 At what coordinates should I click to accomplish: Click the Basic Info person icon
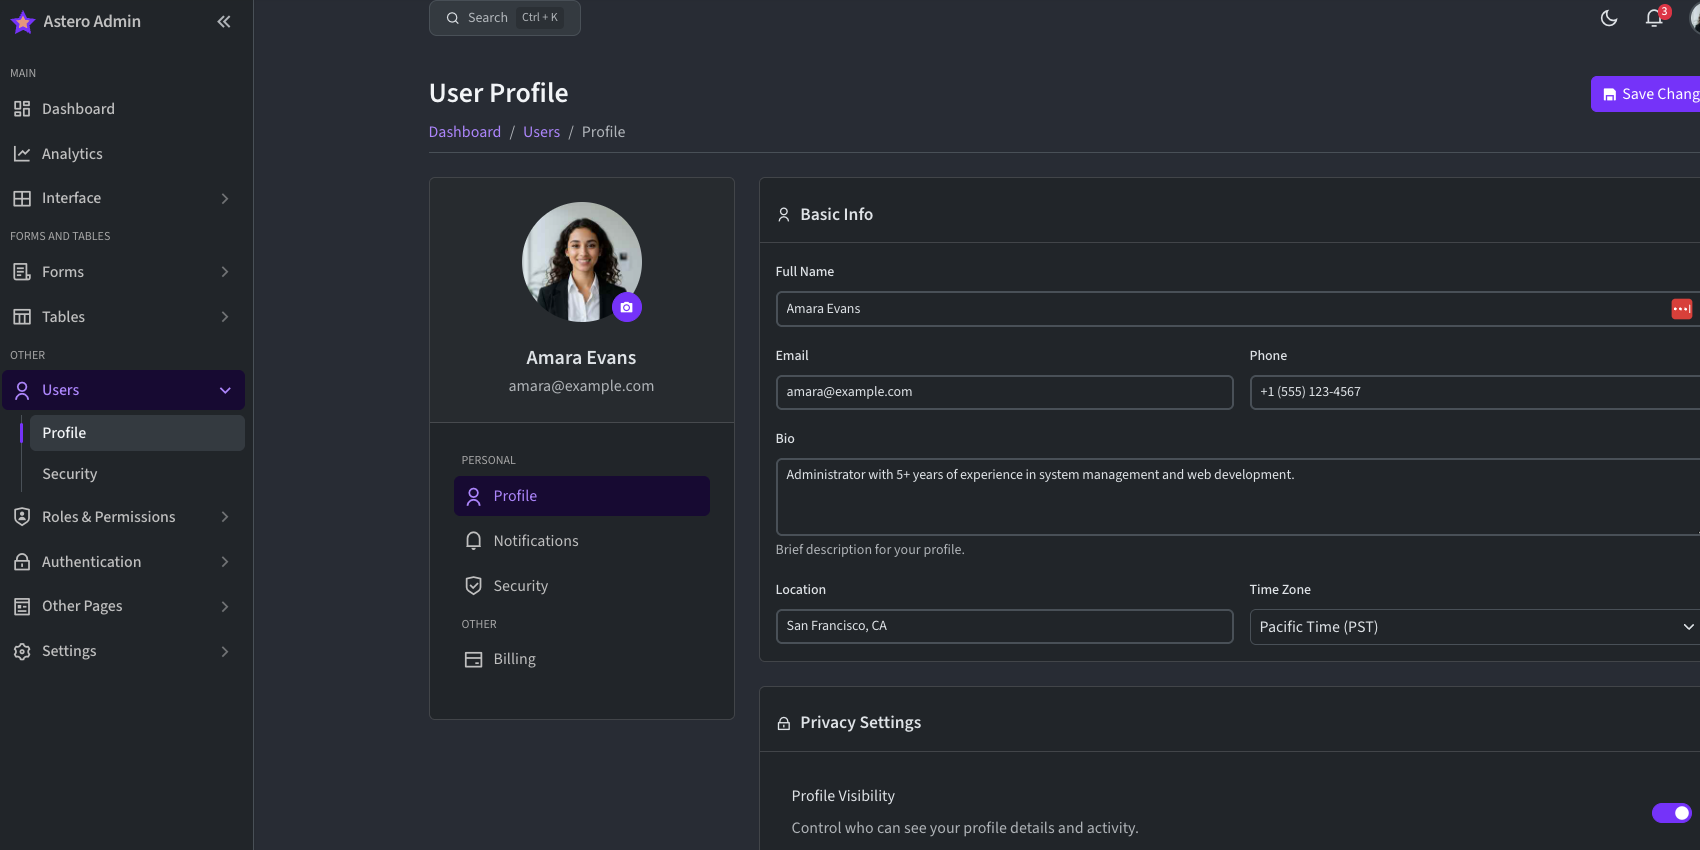[x=784, y=215]
